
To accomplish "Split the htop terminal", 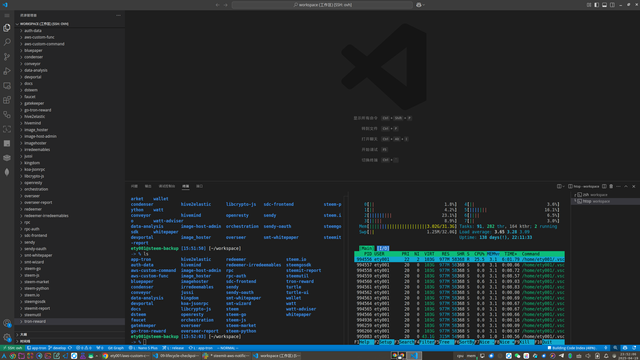I will tap(604, 187).
